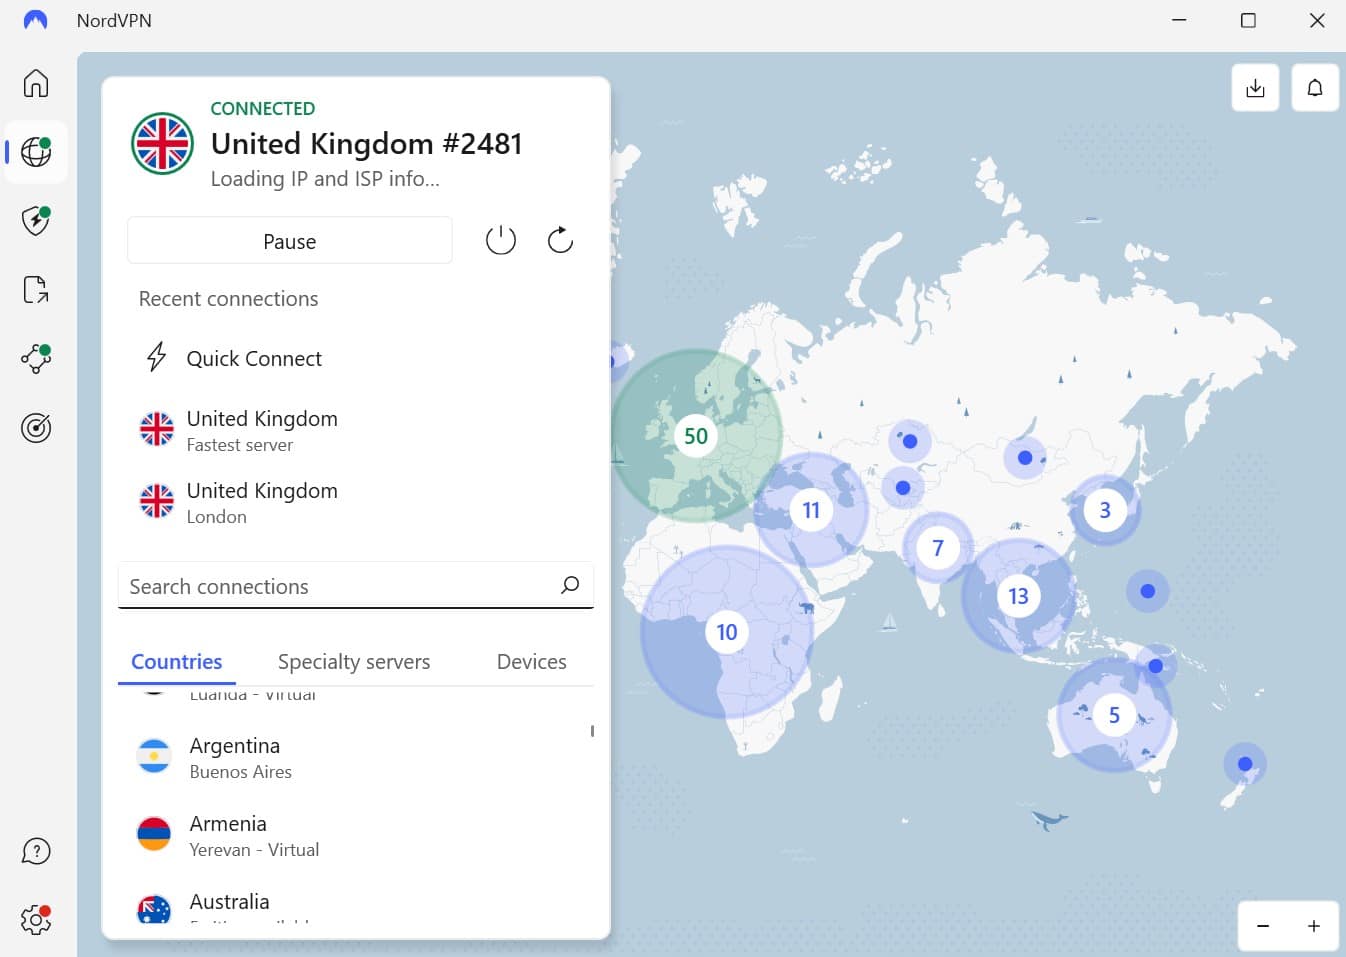The height and width of the screenshot is (957, 1346).
Task: Click the Australia cluster marked 5
Action: pyautogui.click(x=1114, y=715)
